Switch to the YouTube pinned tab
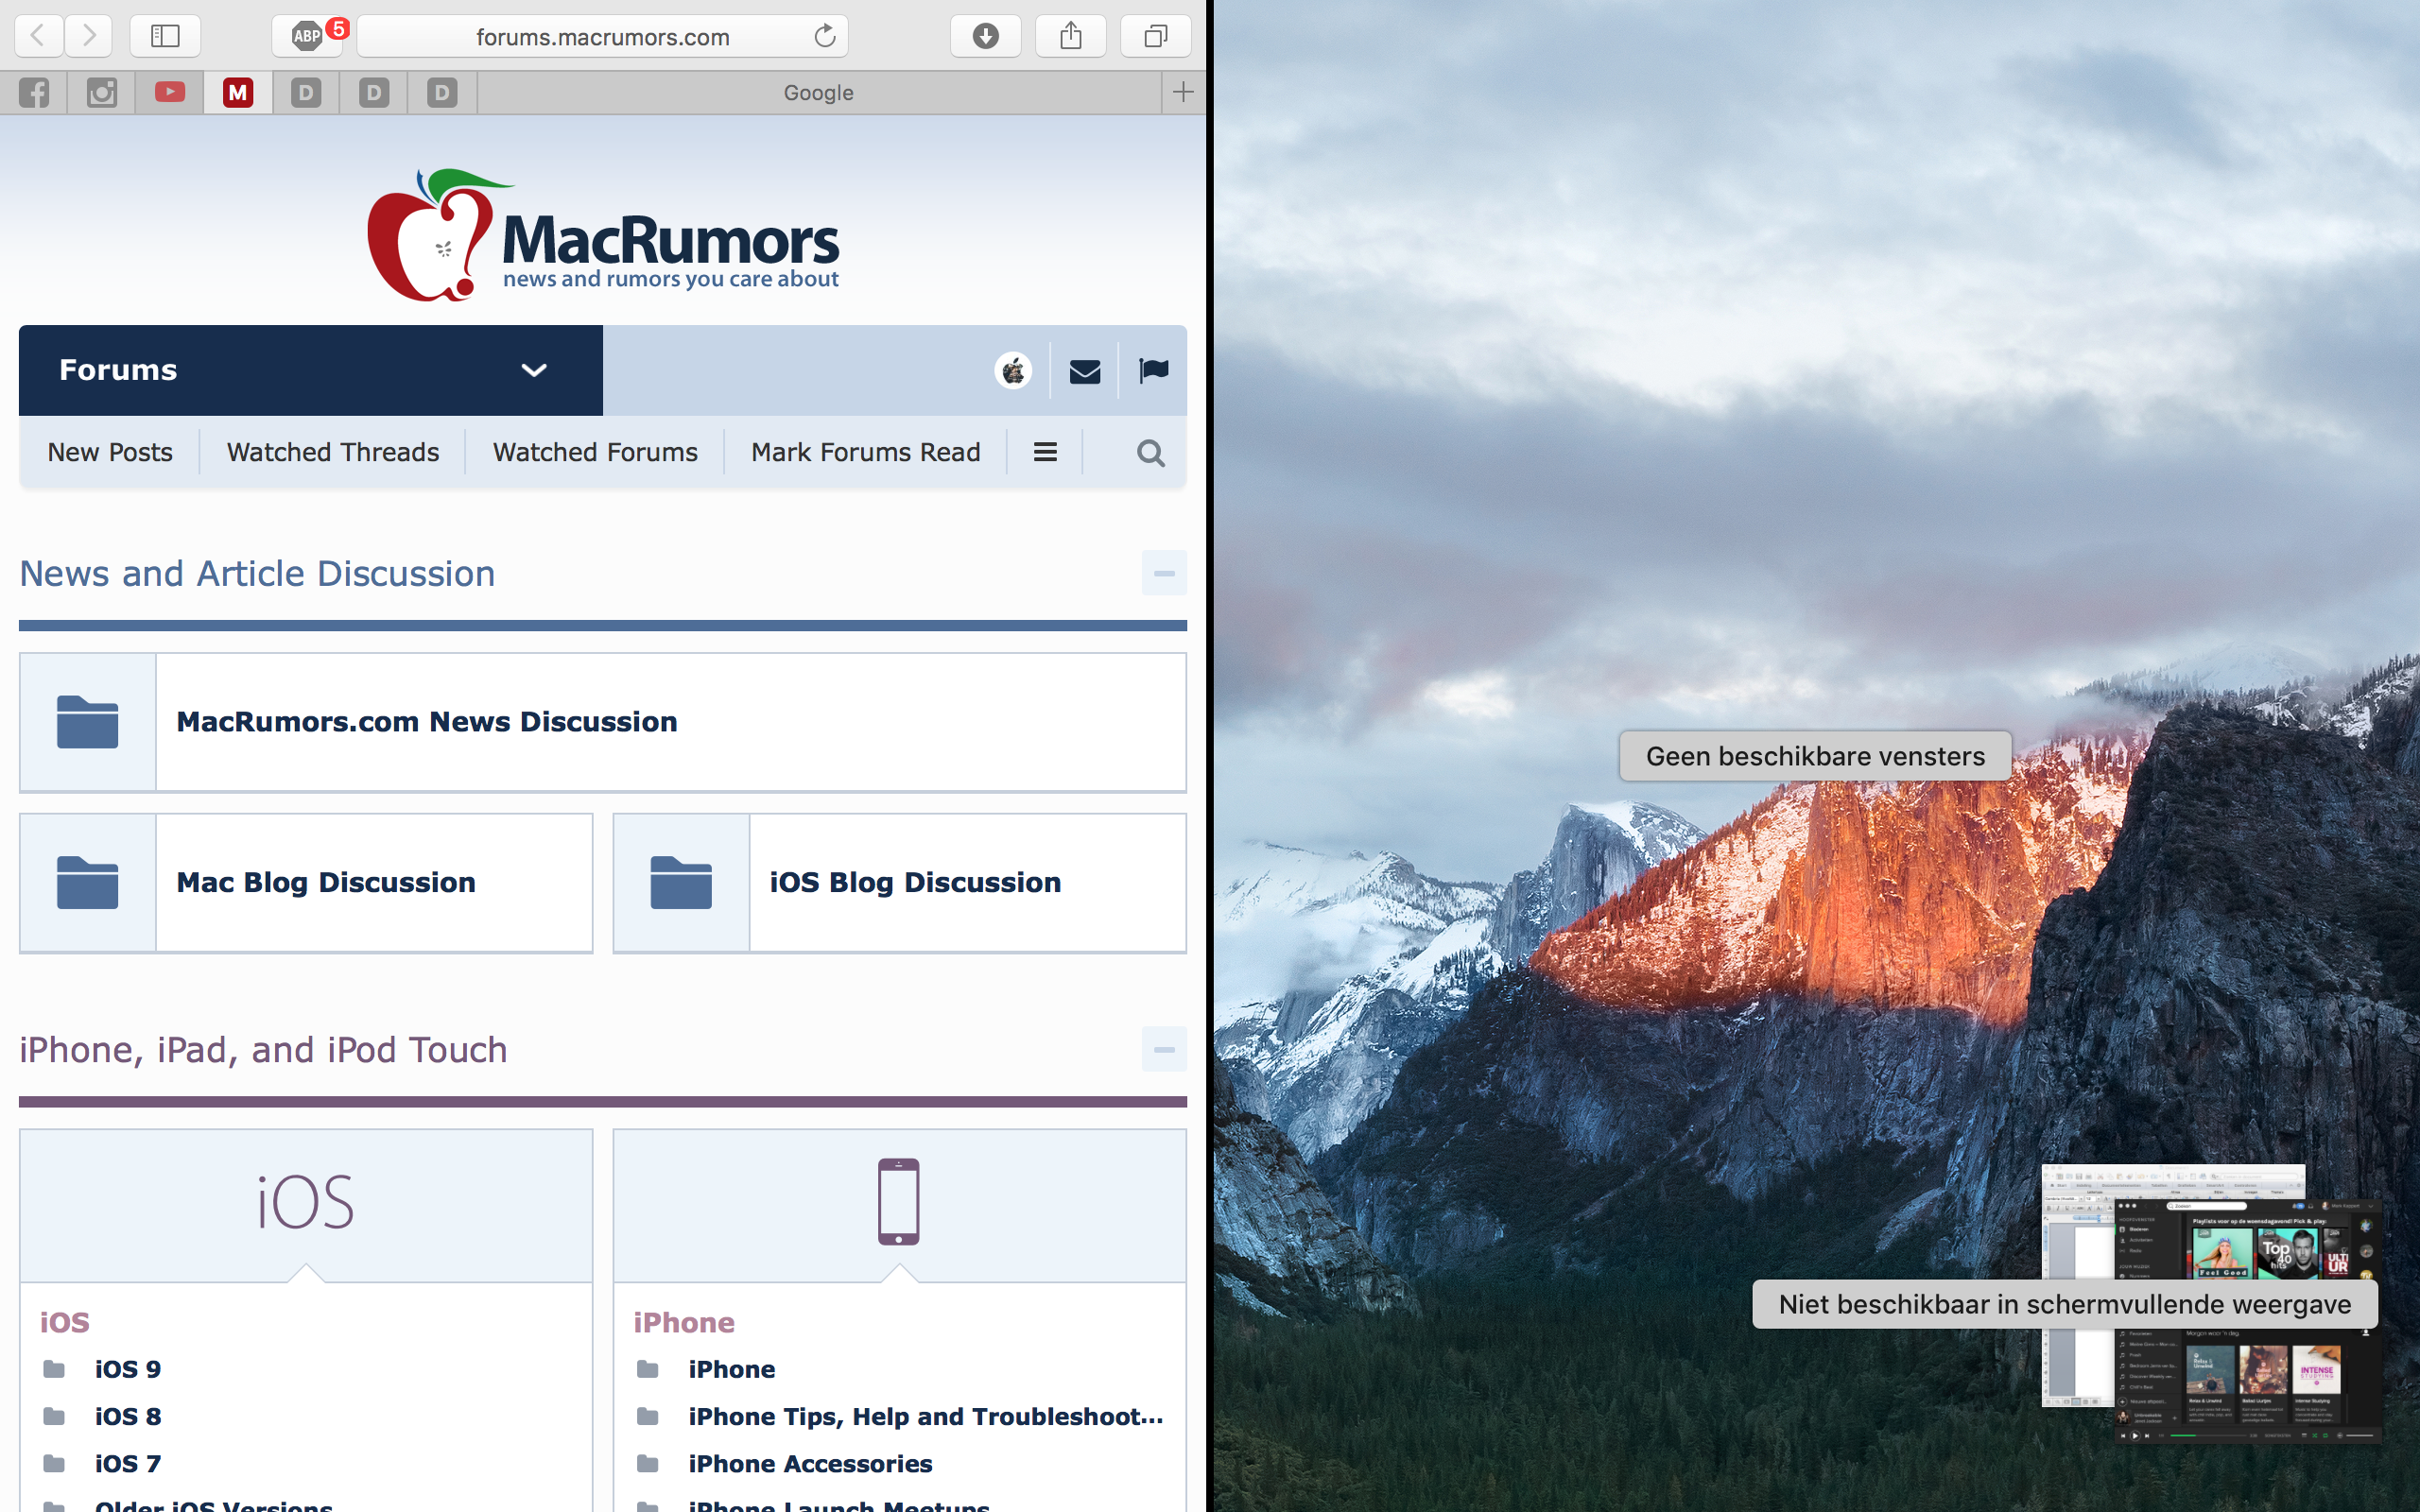This screenshot has width=2420, height=1512. pyautogui.click(x=170, y=93)
